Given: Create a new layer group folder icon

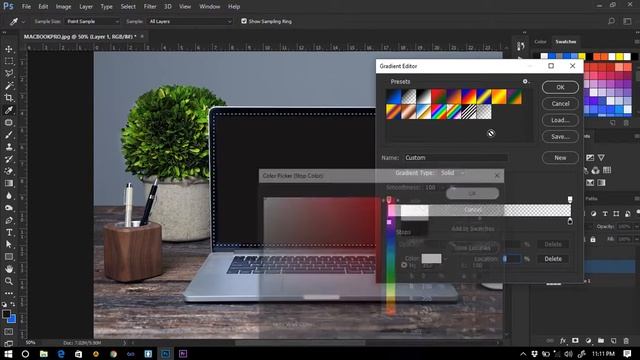Looking at the screenshot, I should pos(601,341).
